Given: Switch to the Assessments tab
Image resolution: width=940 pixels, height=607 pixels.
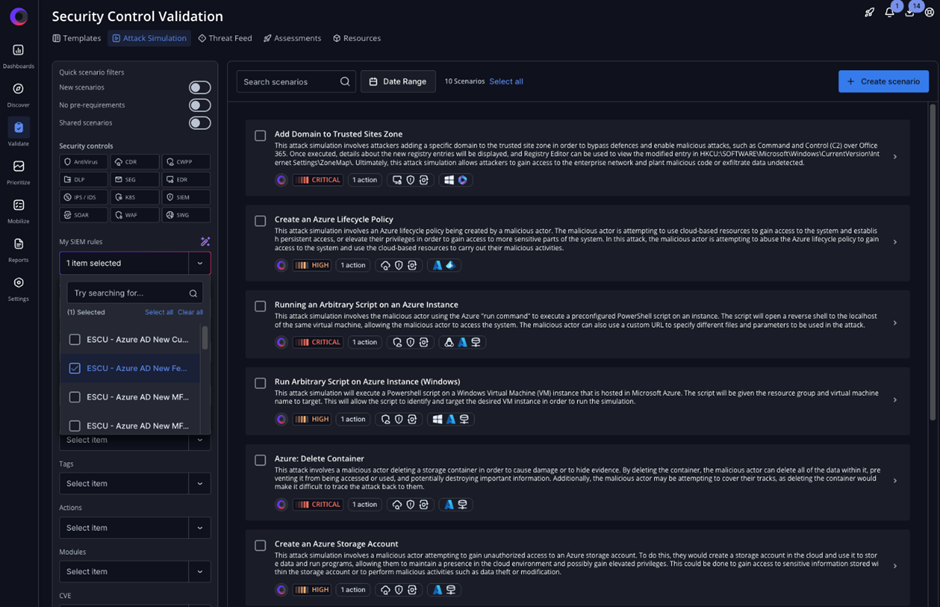Looking at the screenshot, I should [292, 38].
